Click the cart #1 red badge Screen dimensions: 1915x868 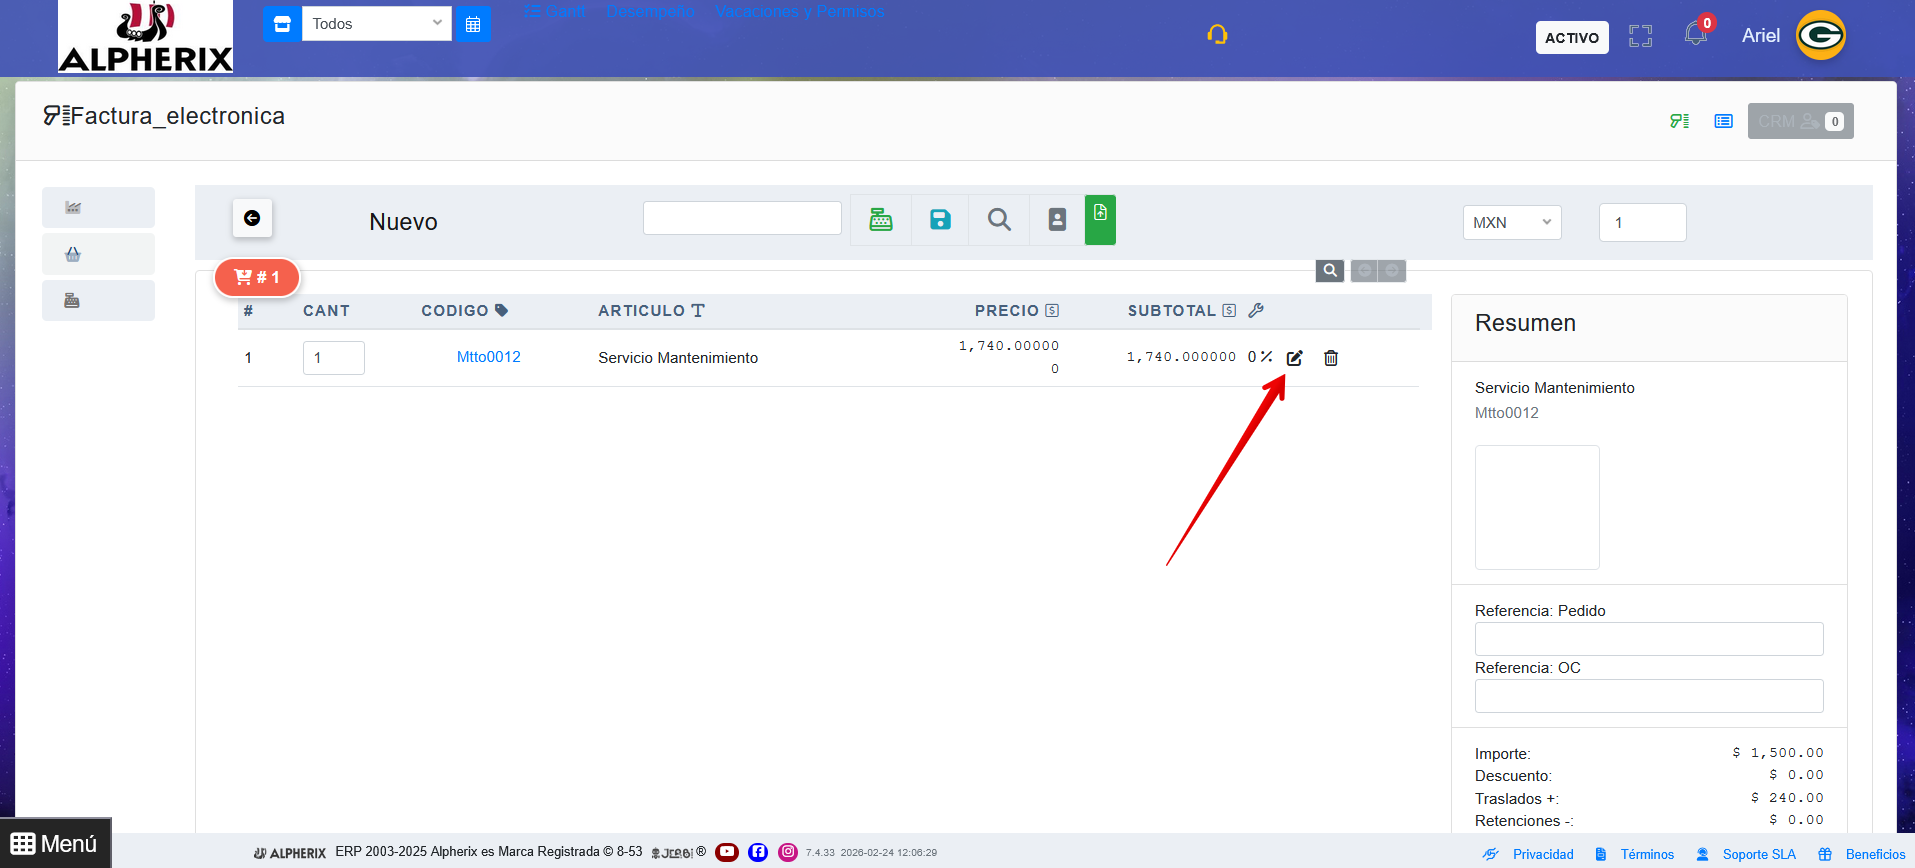tap(257, 277)
